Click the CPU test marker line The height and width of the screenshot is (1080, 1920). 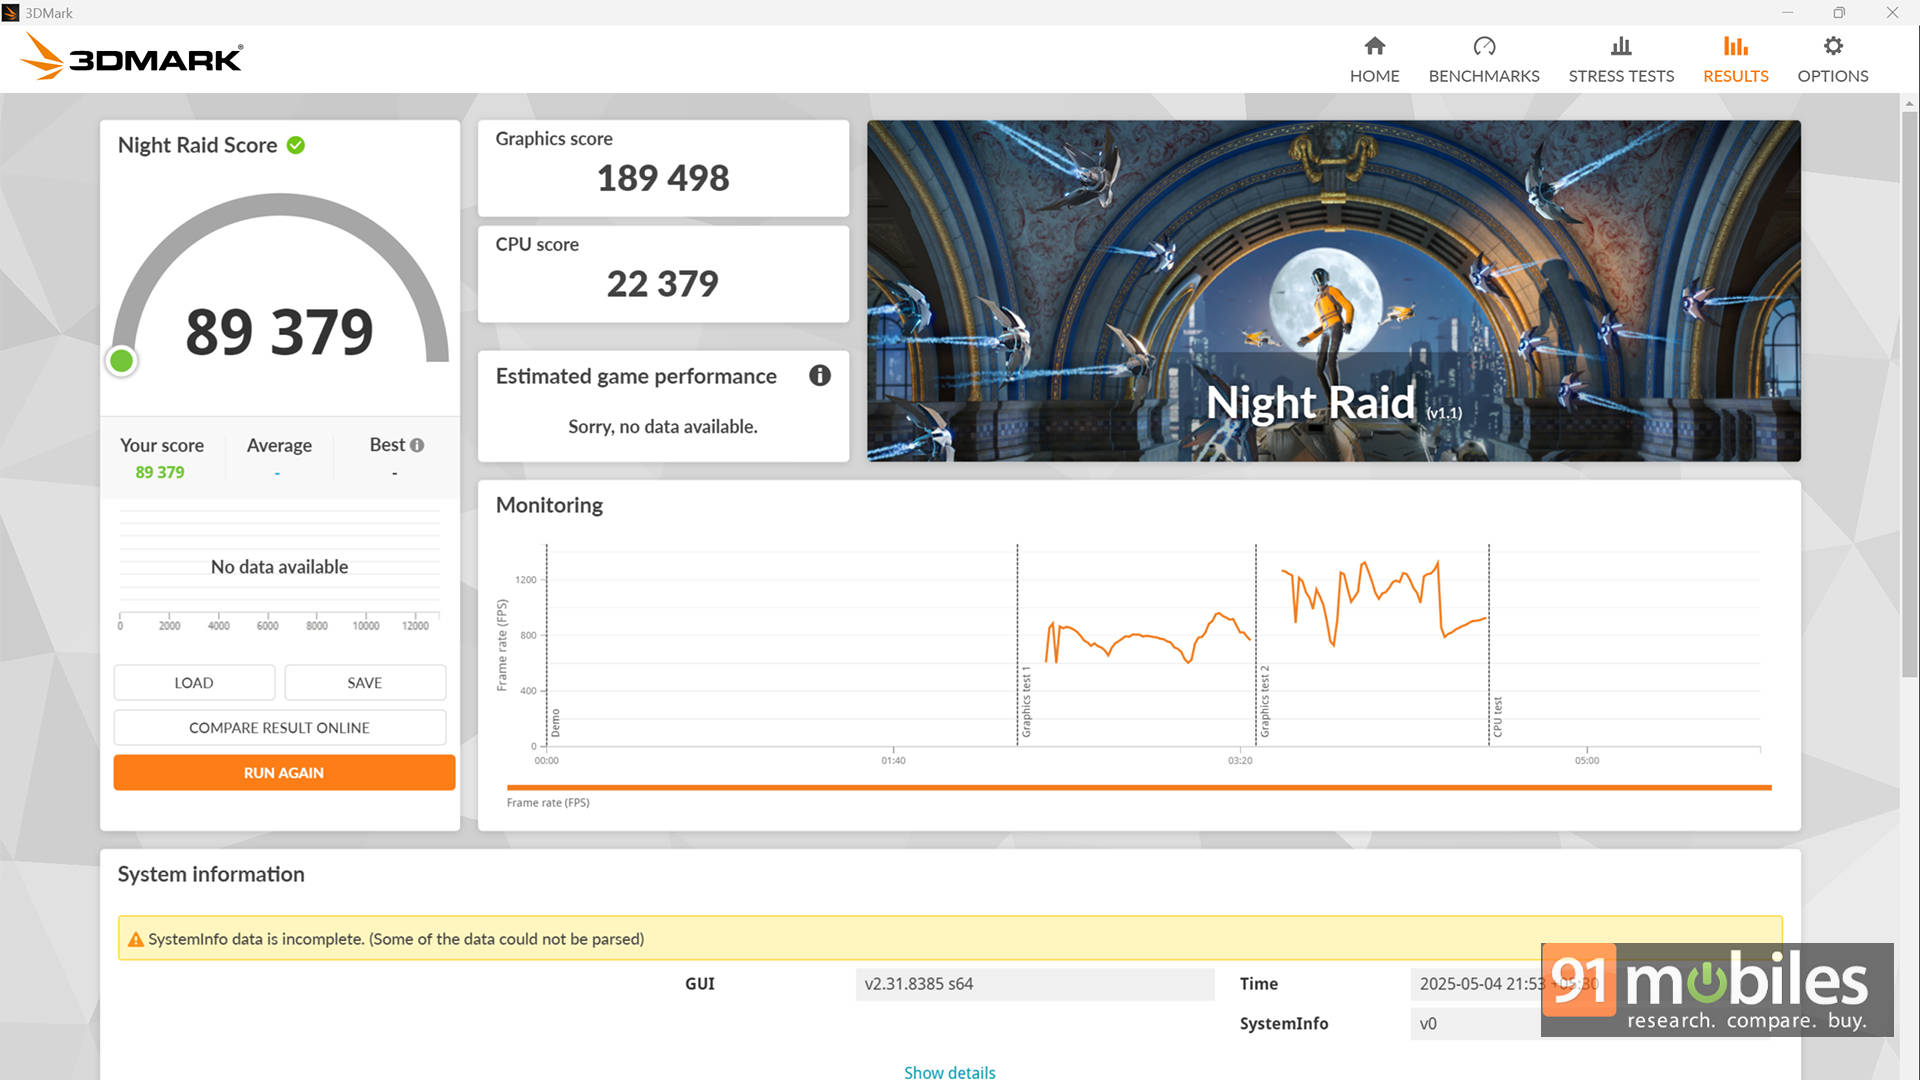point(1489,645)
